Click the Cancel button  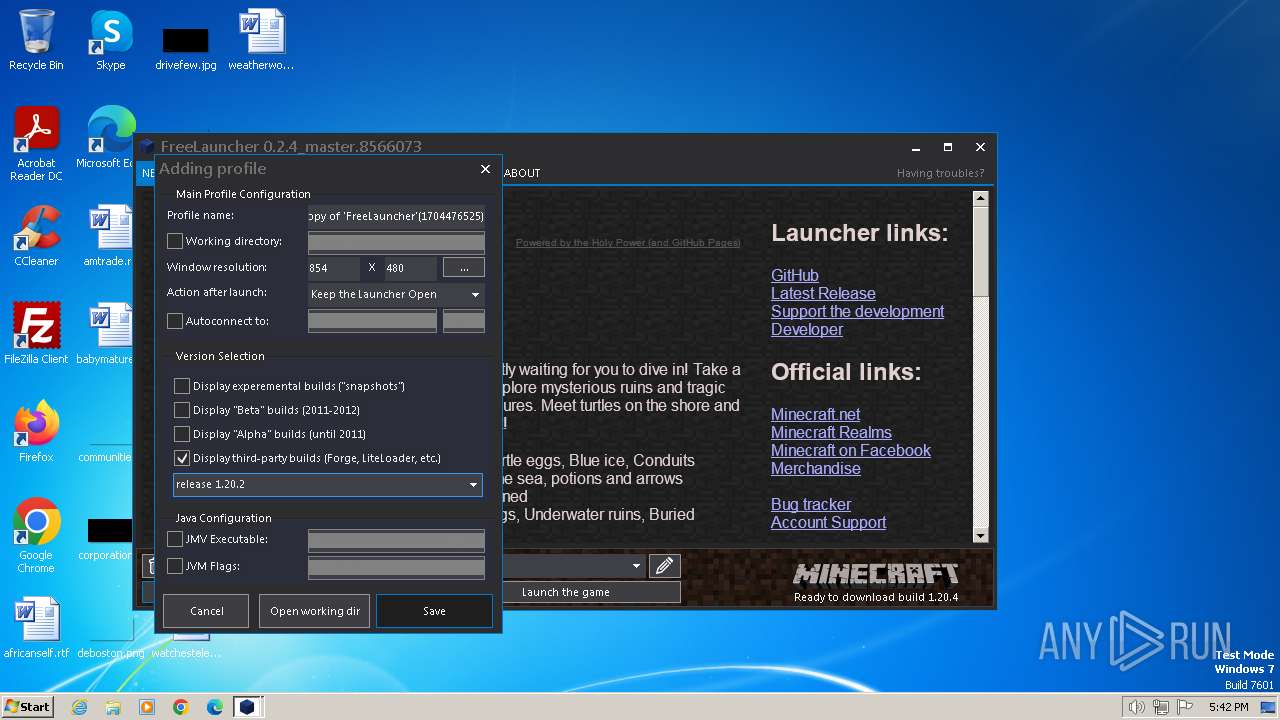point(207,611)
